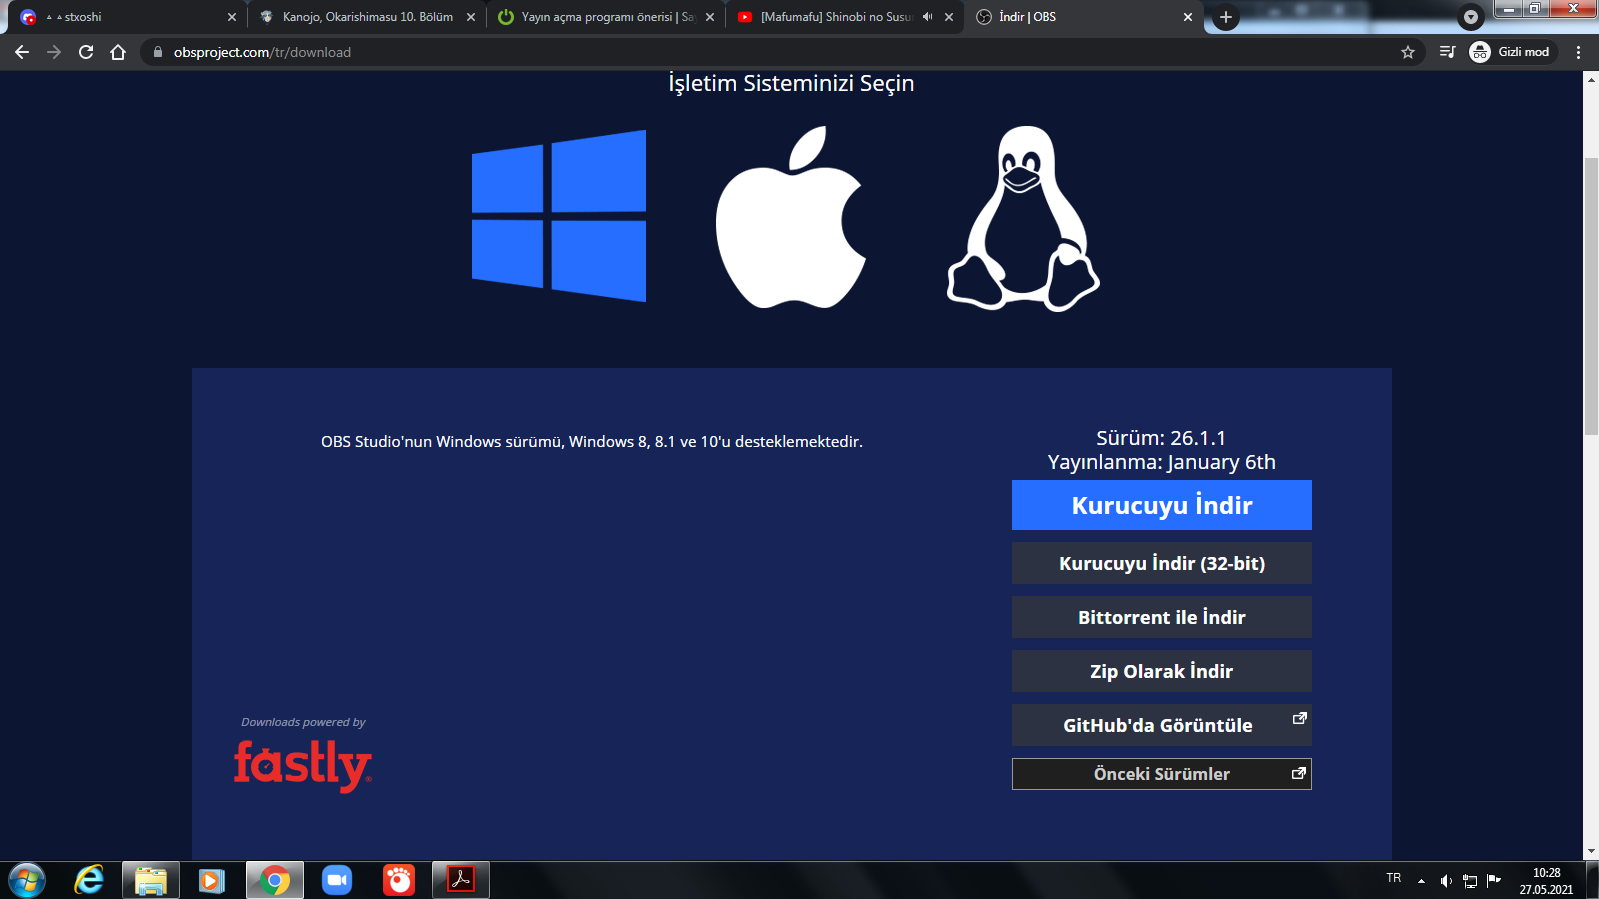Select the Linux penguin logo

click(x=1023, y=218)
